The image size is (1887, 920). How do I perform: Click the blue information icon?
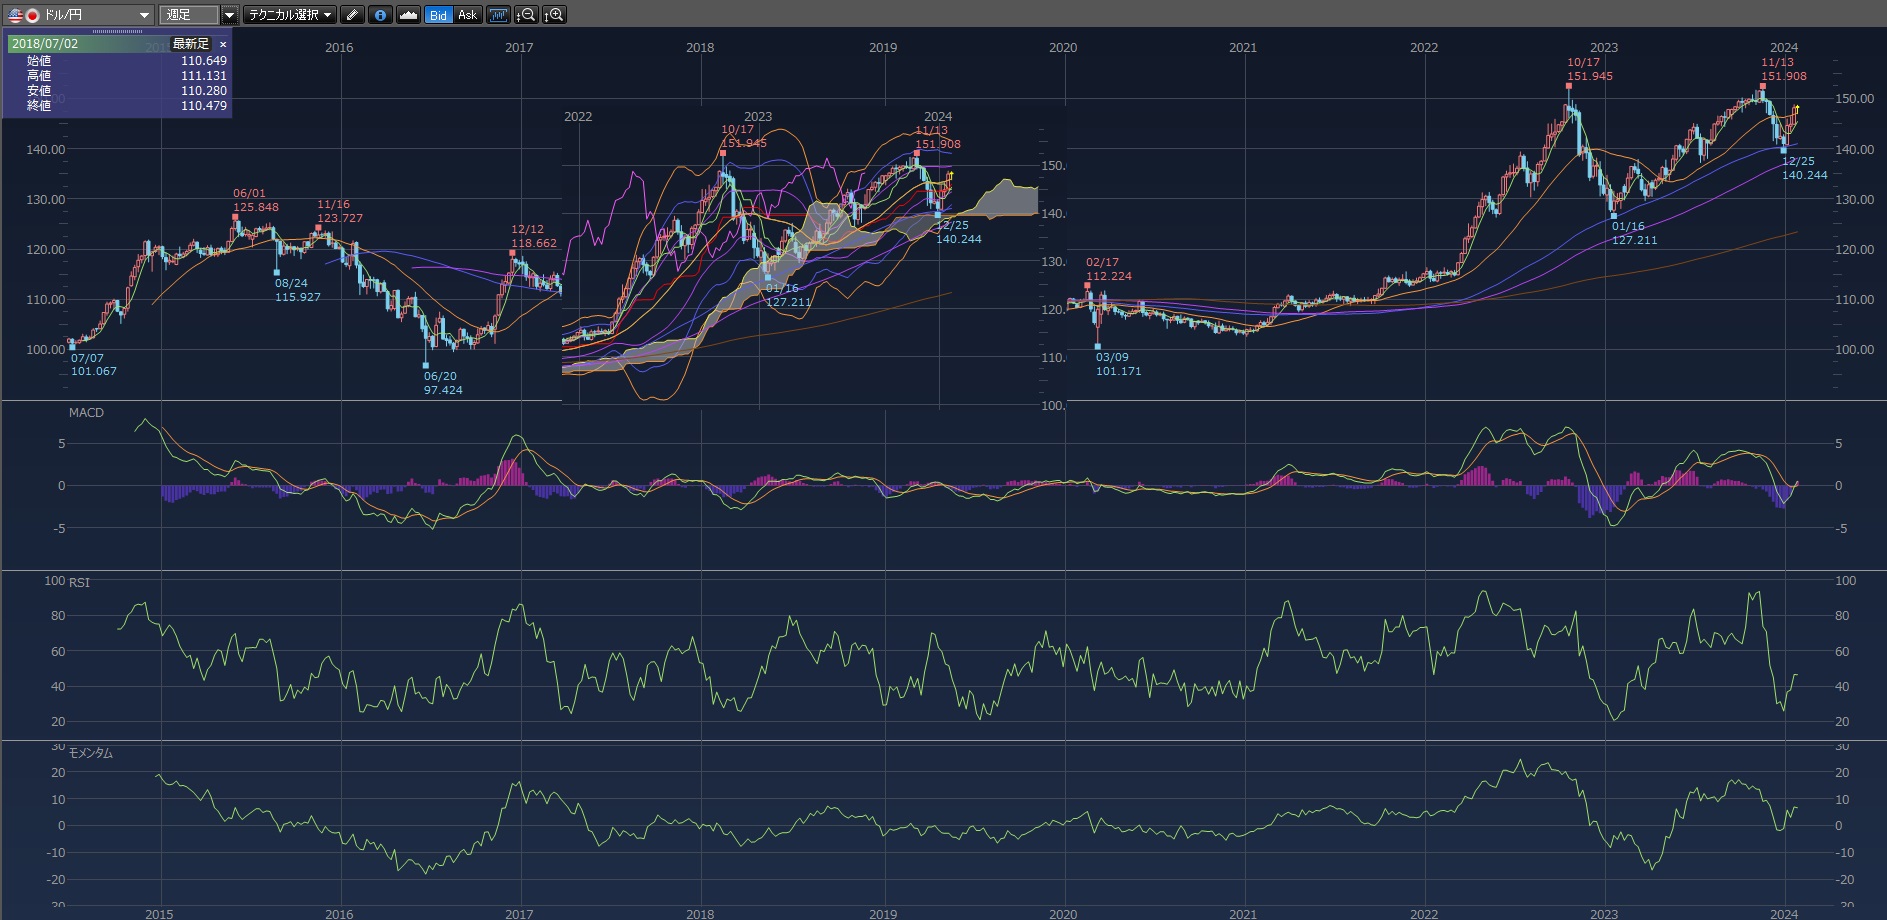[x=380, y=15]
